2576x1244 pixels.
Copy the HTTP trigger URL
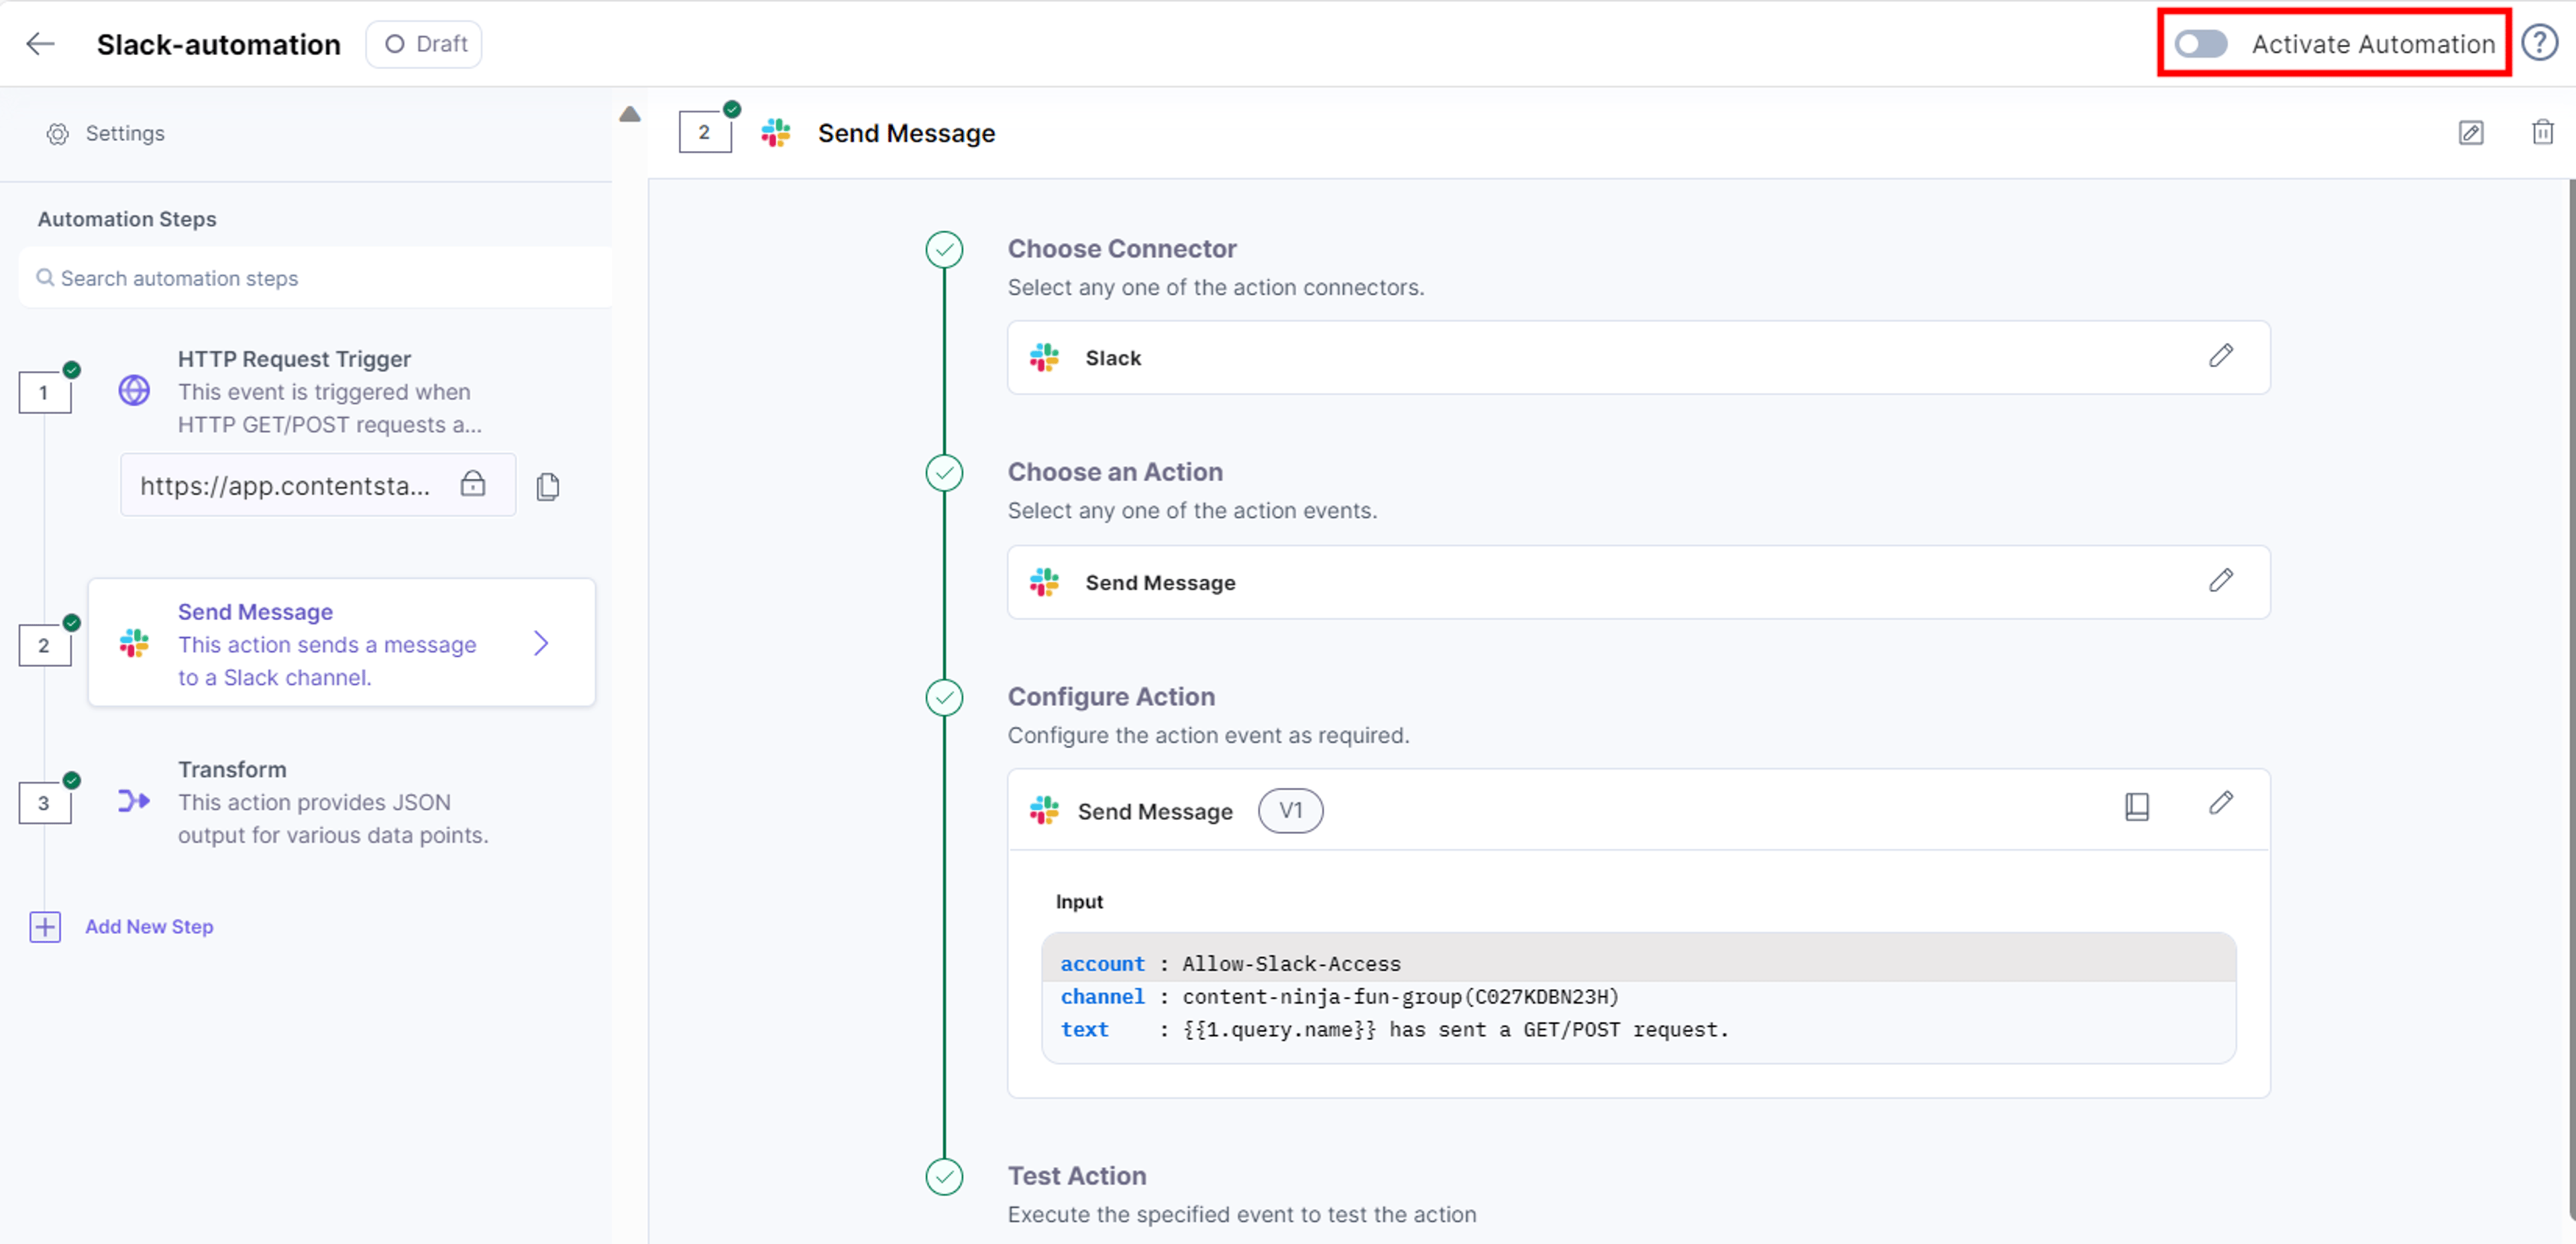click(x=548, y=487)
